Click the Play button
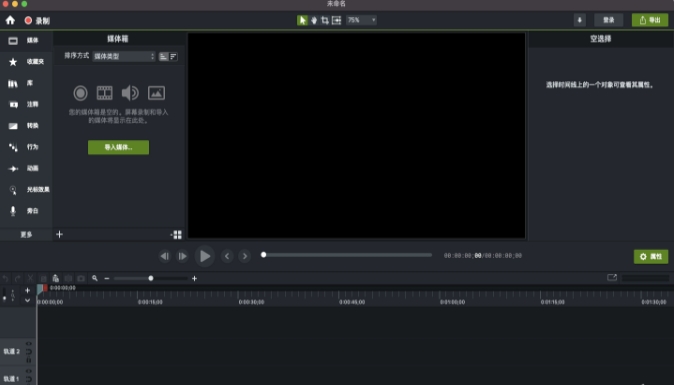Viewport: 675px width, 385px height. (x=204, y=256)
